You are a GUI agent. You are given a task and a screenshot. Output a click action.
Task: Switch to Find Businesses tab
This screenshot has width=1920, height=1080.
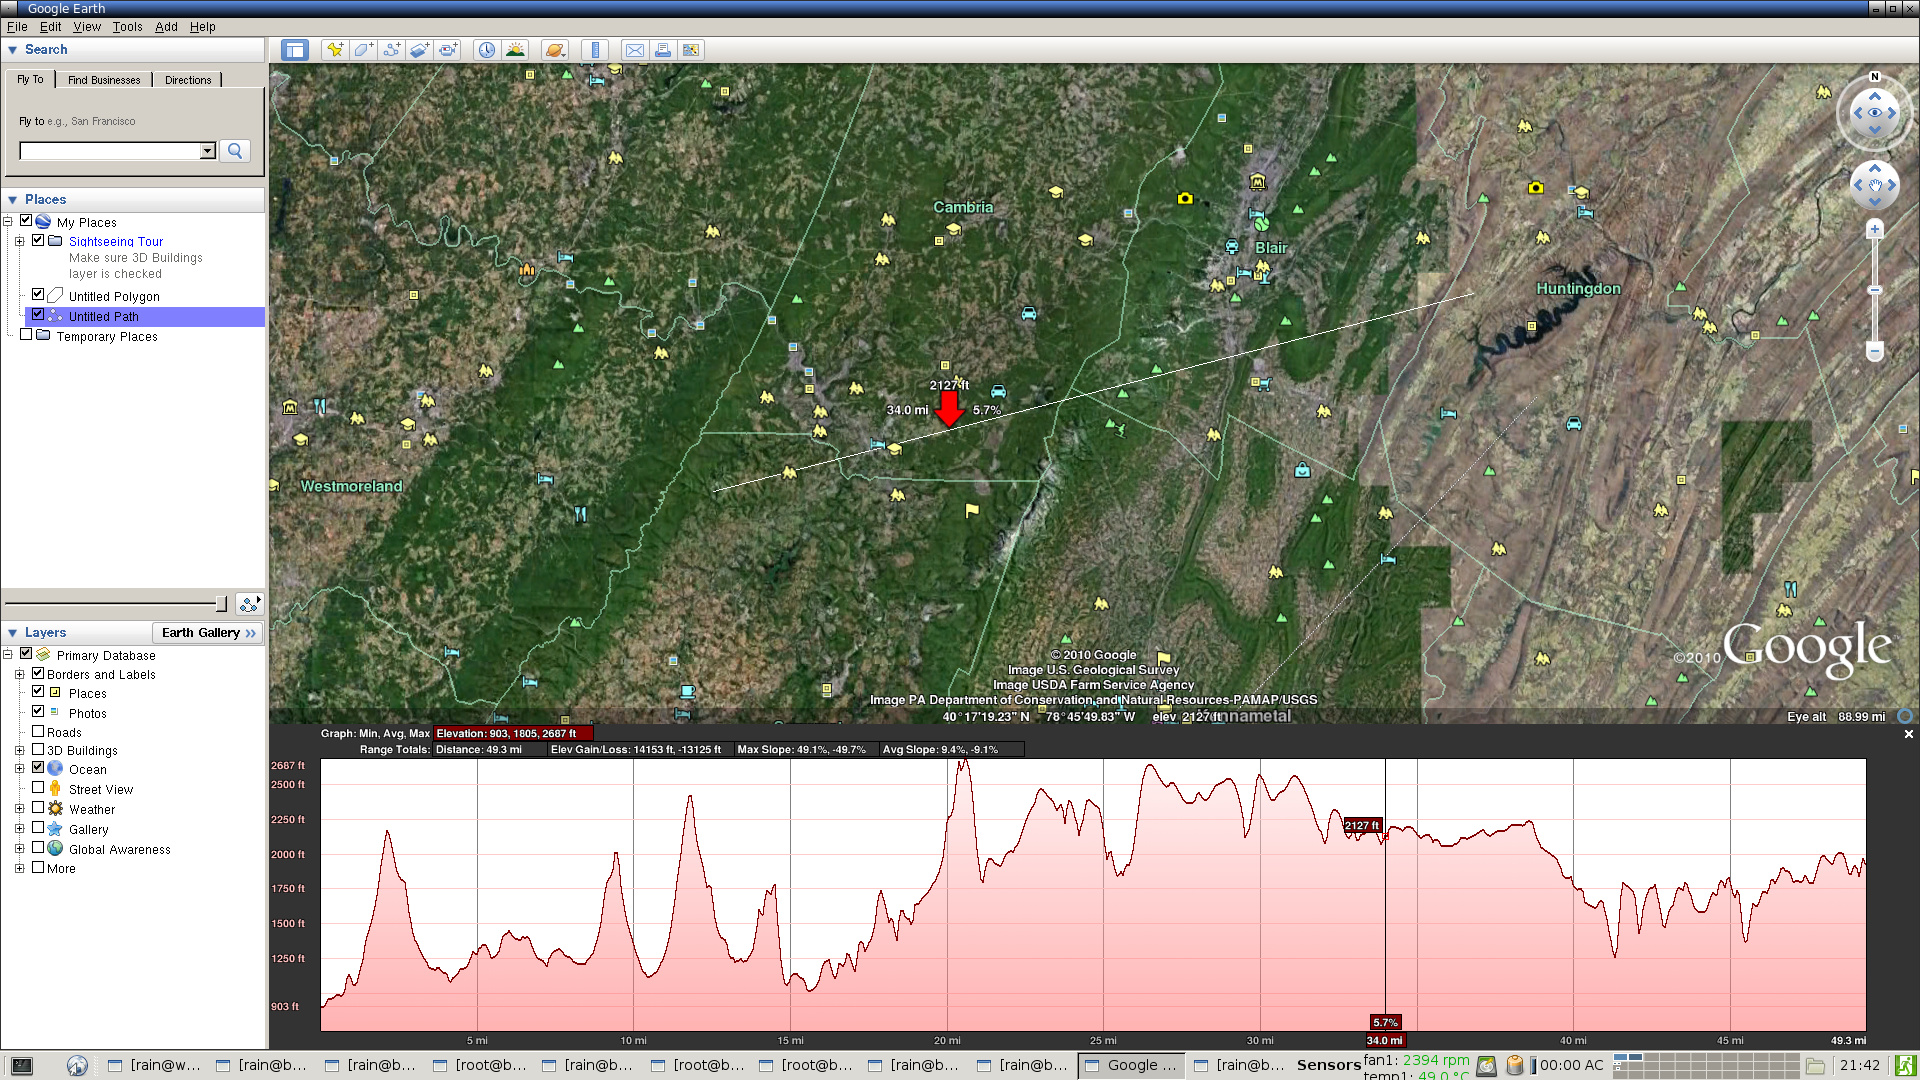[104, 80]
